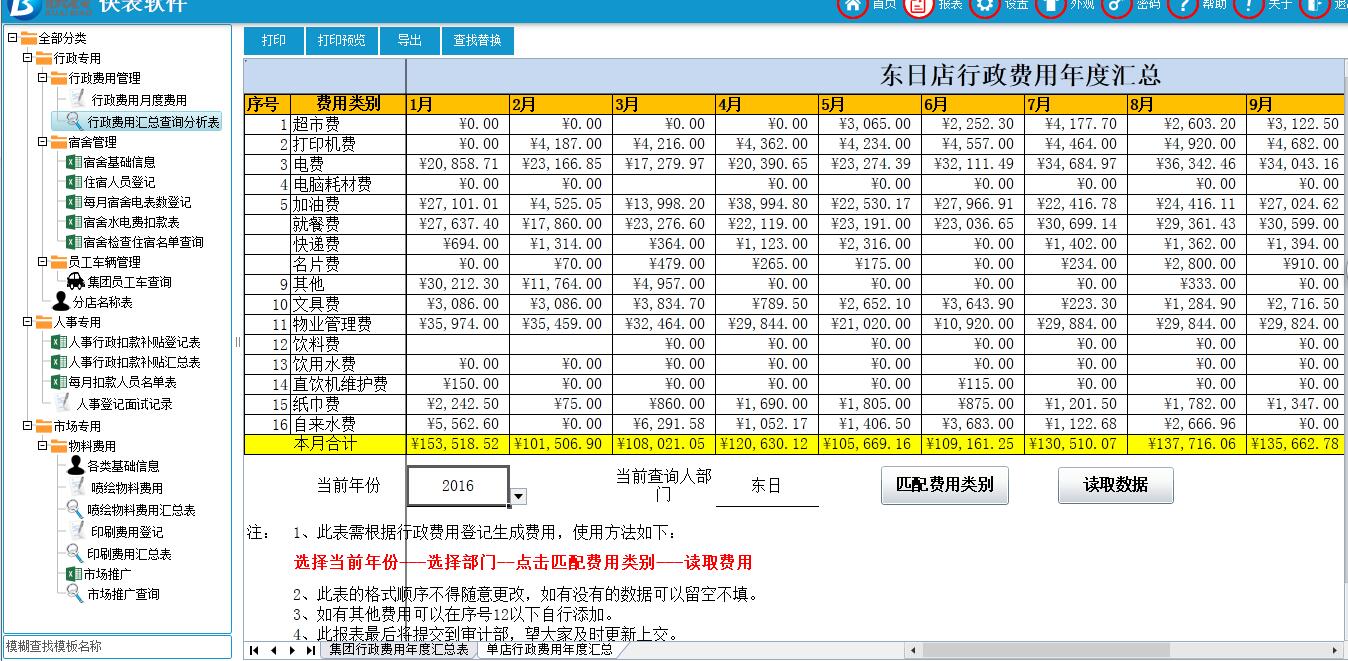Open the 关于 about exclamation icon
Viewport: 1348px width, 661px height.
pyautogui.click(x=1248, y=5)
